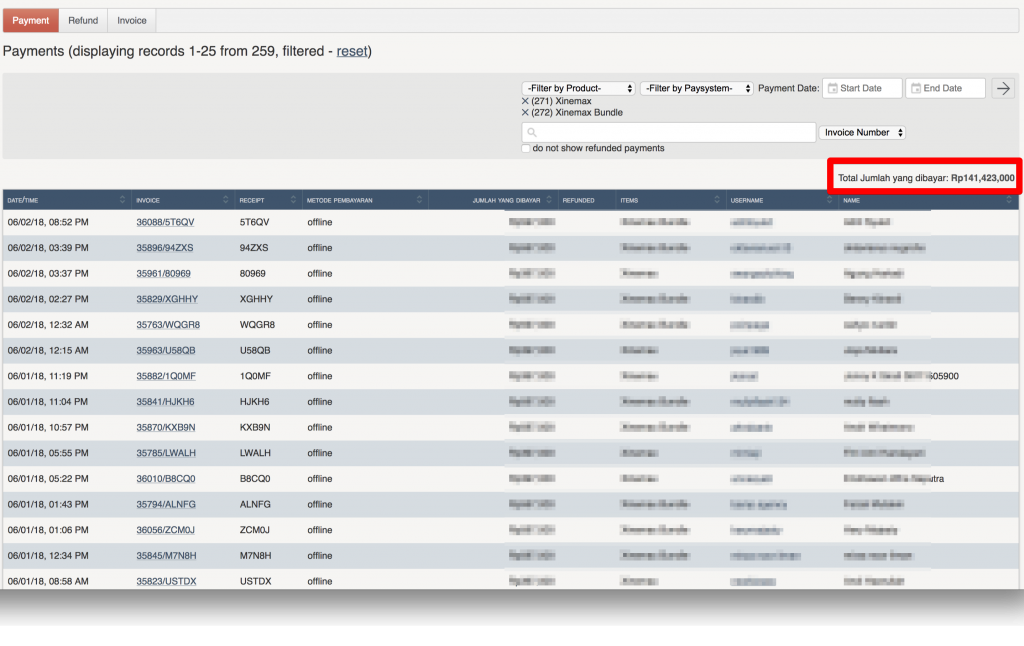1024x646 pixels.
Task: Remove the (271) Xinemax filter
Action: [x=525, y=101]
